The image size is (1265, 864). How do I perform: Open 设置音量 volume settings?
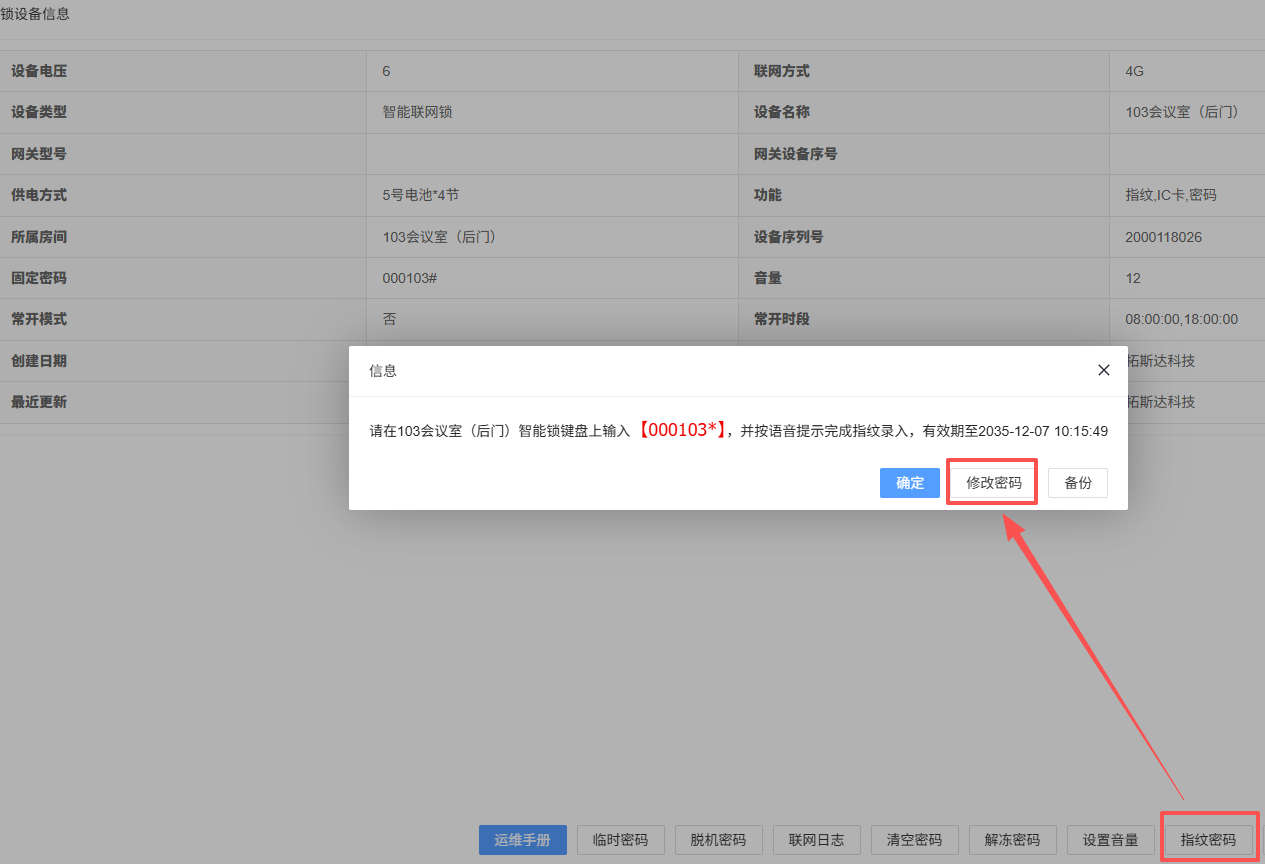[x=1110, y=840]
